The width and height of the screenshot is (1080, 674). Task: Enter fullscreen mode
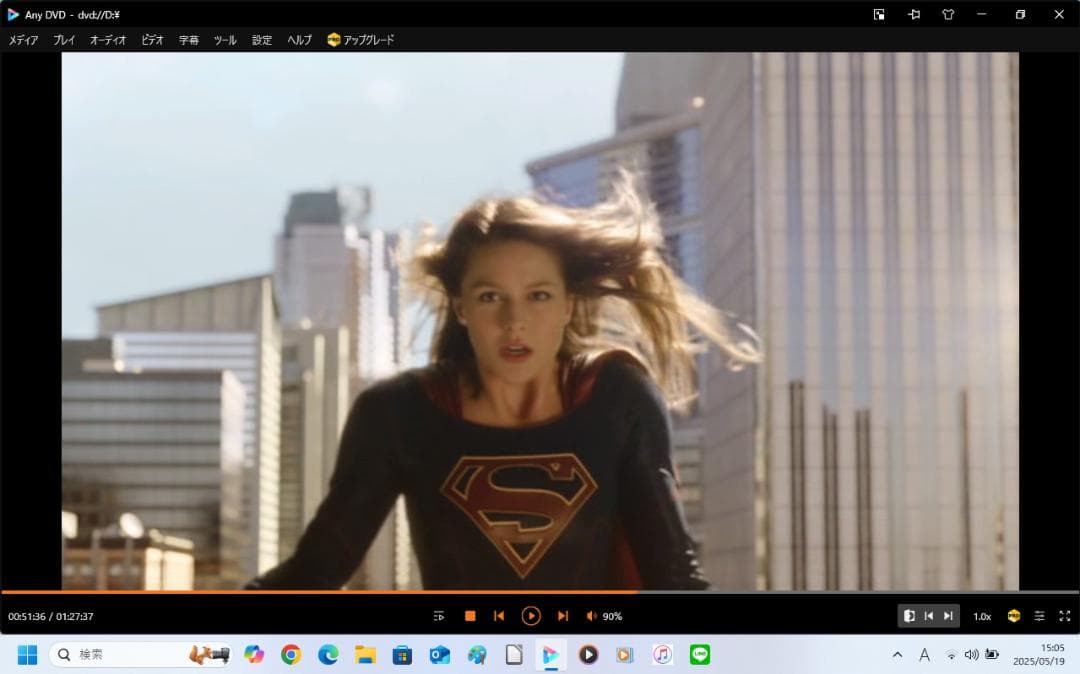pyautogui.click(x=1064, y=616)
